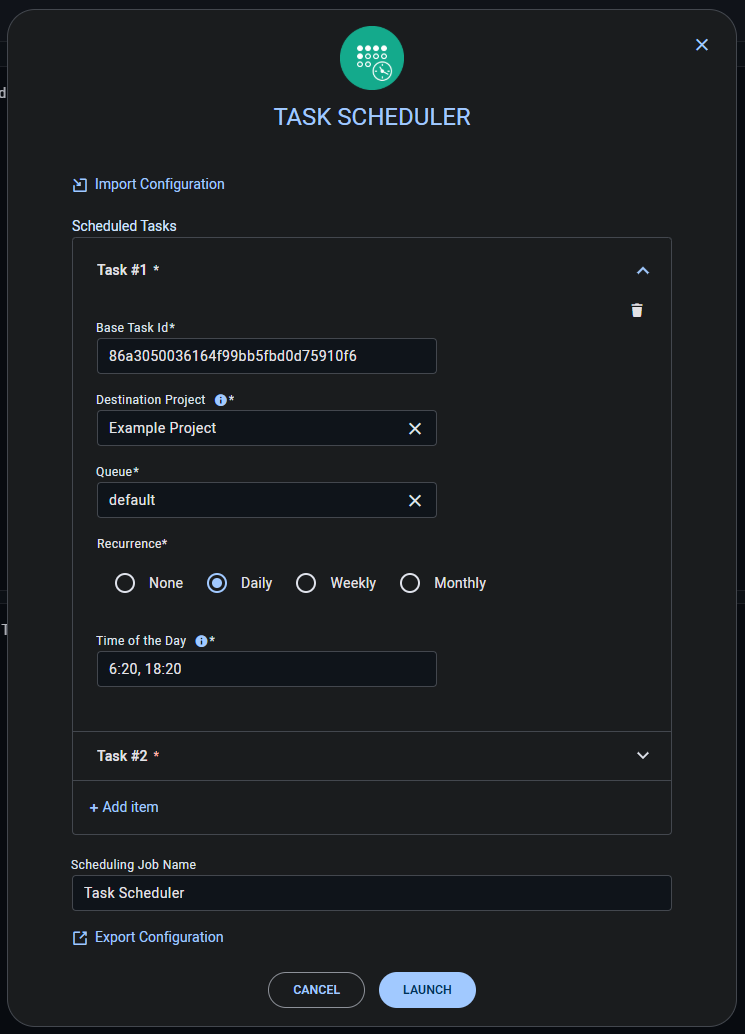The width and height of the screenshot is (745, 1034).
Task: Click the Task Scheduler logo icon
Action: (x=371, y=58)
